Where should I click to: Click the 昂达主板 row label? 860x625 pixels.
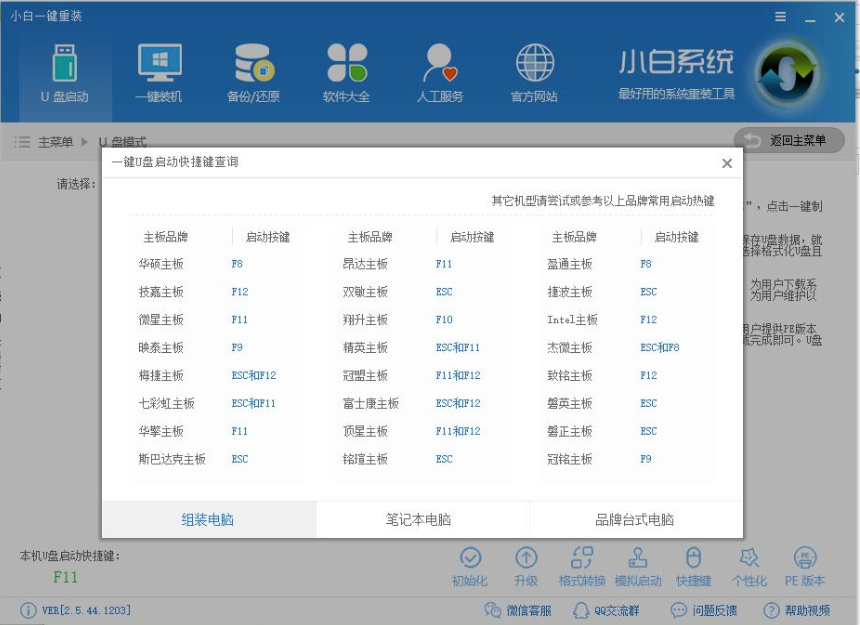coord(365,264)
